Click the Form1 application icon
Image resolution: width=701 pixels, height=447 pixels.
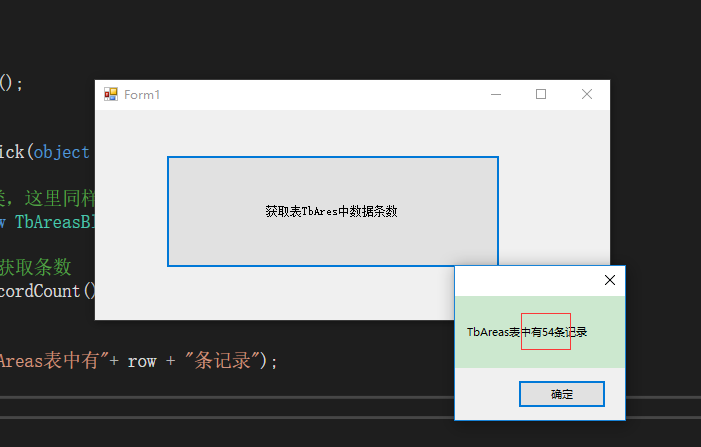[x=111, y=94]
